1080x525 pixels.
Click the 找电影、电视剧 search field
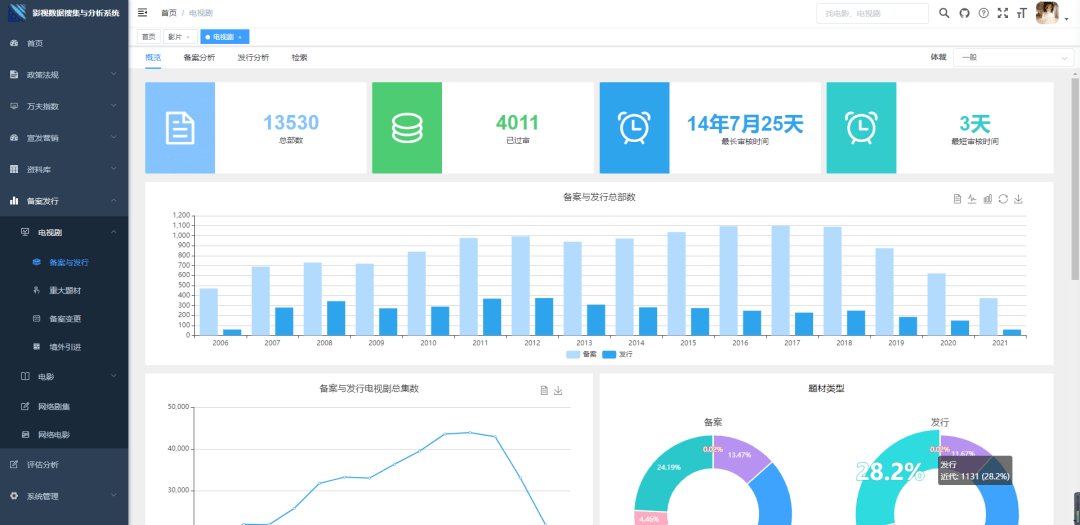tap(871, 13)
